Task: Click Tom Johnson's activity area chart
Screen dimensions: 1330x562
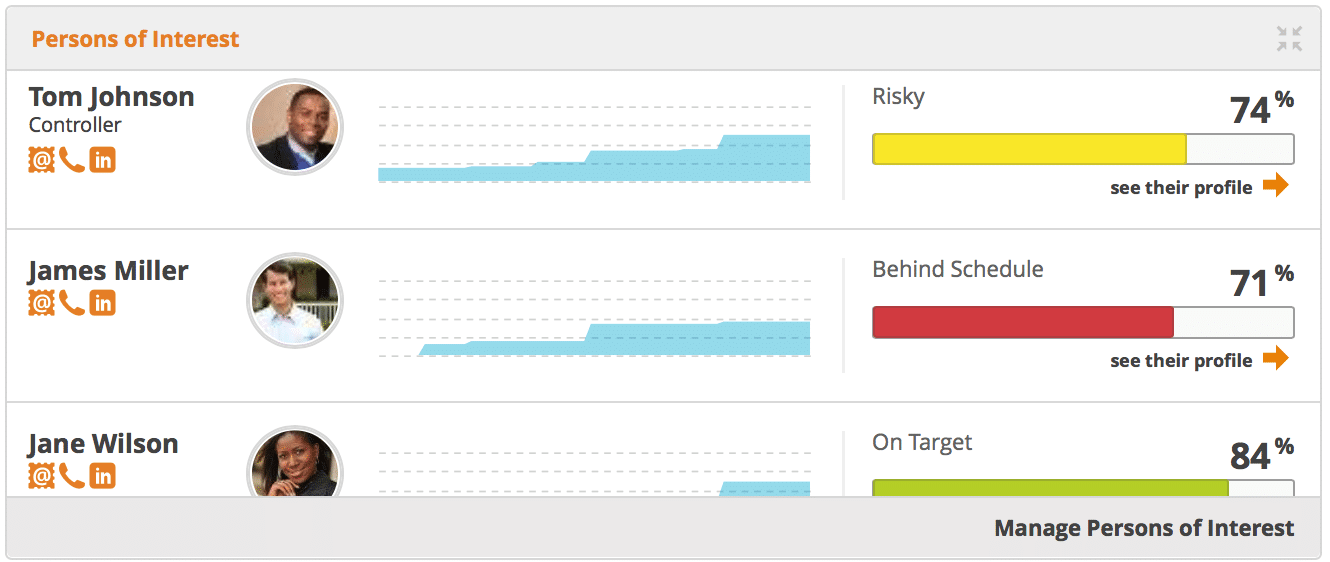Action: pos(594,145)
